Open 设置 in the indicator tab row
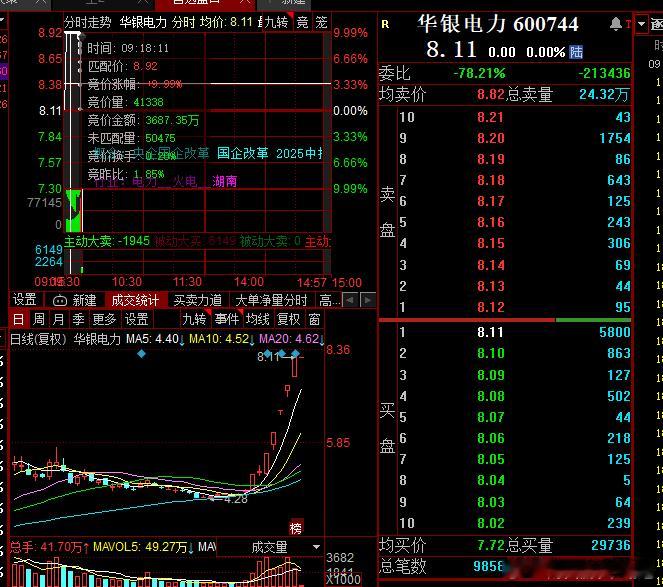 click(25, 299)
